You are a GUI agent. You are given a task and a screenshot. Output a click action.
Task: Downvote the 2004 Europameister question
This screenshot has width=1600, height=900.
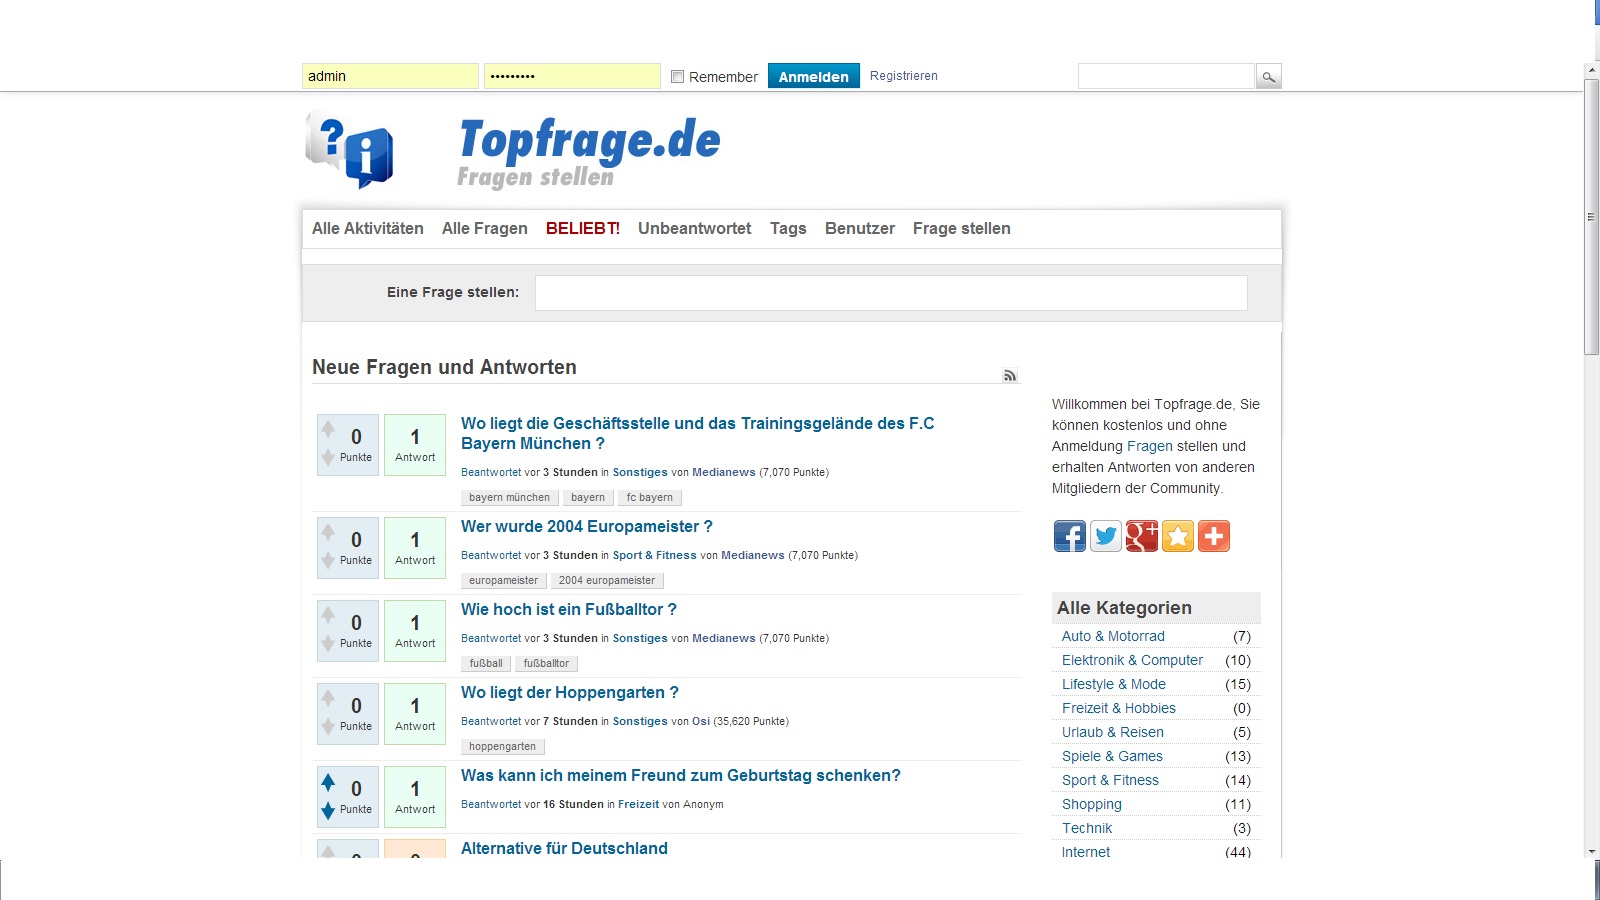pyautogui.click(x=328, y=561)
